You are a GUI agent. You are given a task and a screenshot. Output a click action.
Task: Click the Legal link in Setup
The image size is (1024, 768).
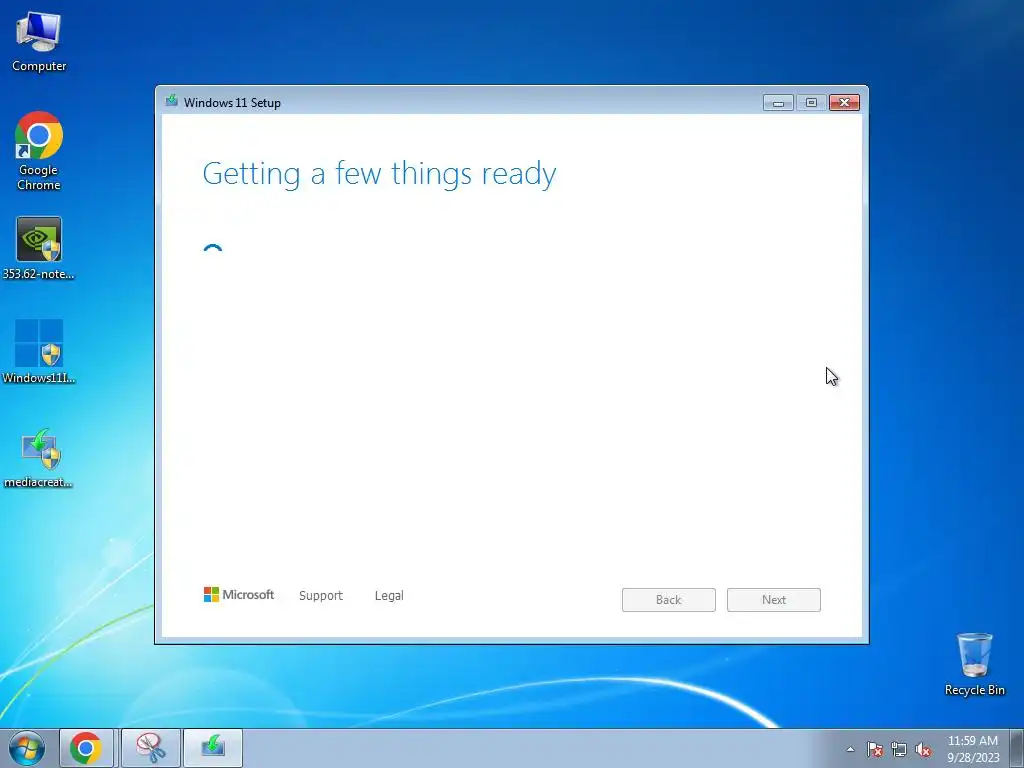389,596
